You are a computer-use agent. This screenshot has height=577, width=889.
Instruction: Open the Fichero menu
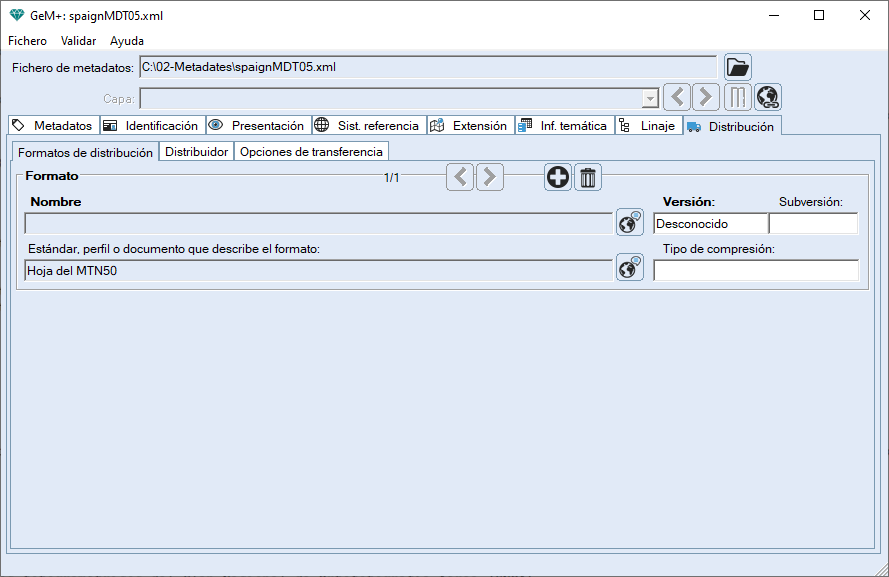click(27, 41)
